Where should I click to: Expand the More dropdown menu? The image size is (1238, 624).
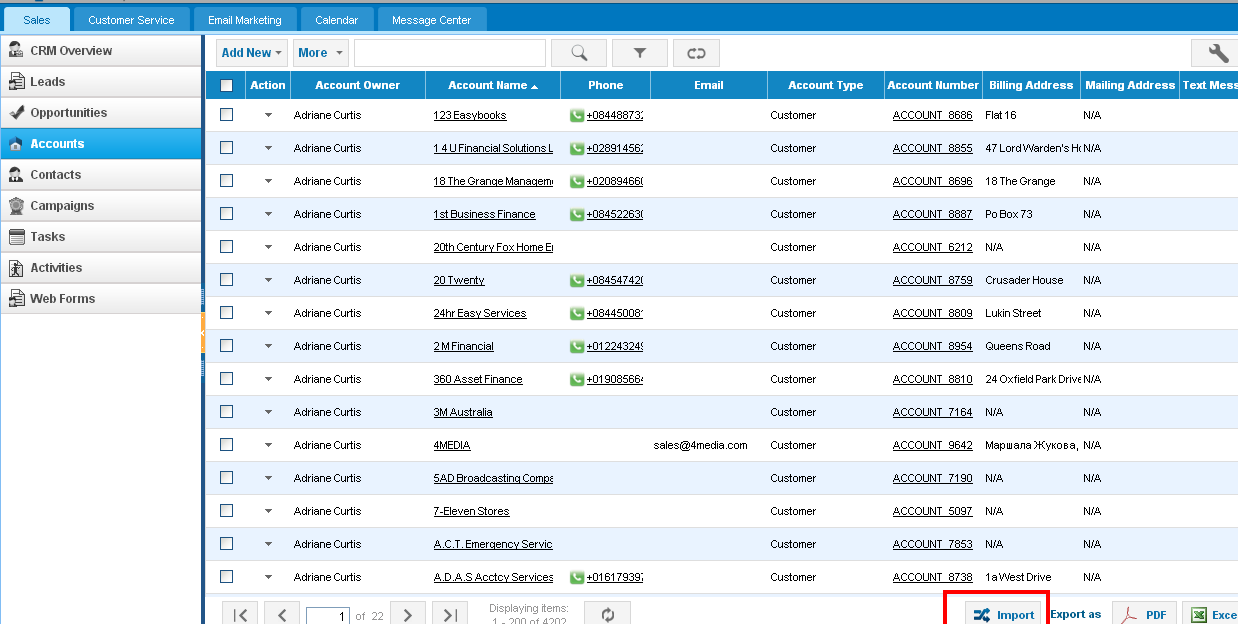click(320, 53)
